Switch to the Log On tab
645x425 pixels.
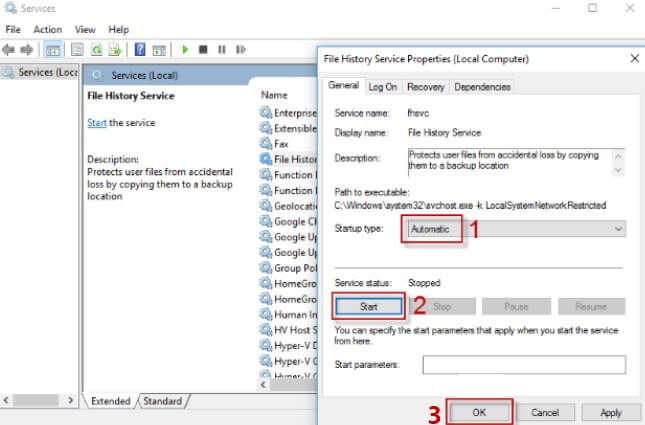coord(383,87)
